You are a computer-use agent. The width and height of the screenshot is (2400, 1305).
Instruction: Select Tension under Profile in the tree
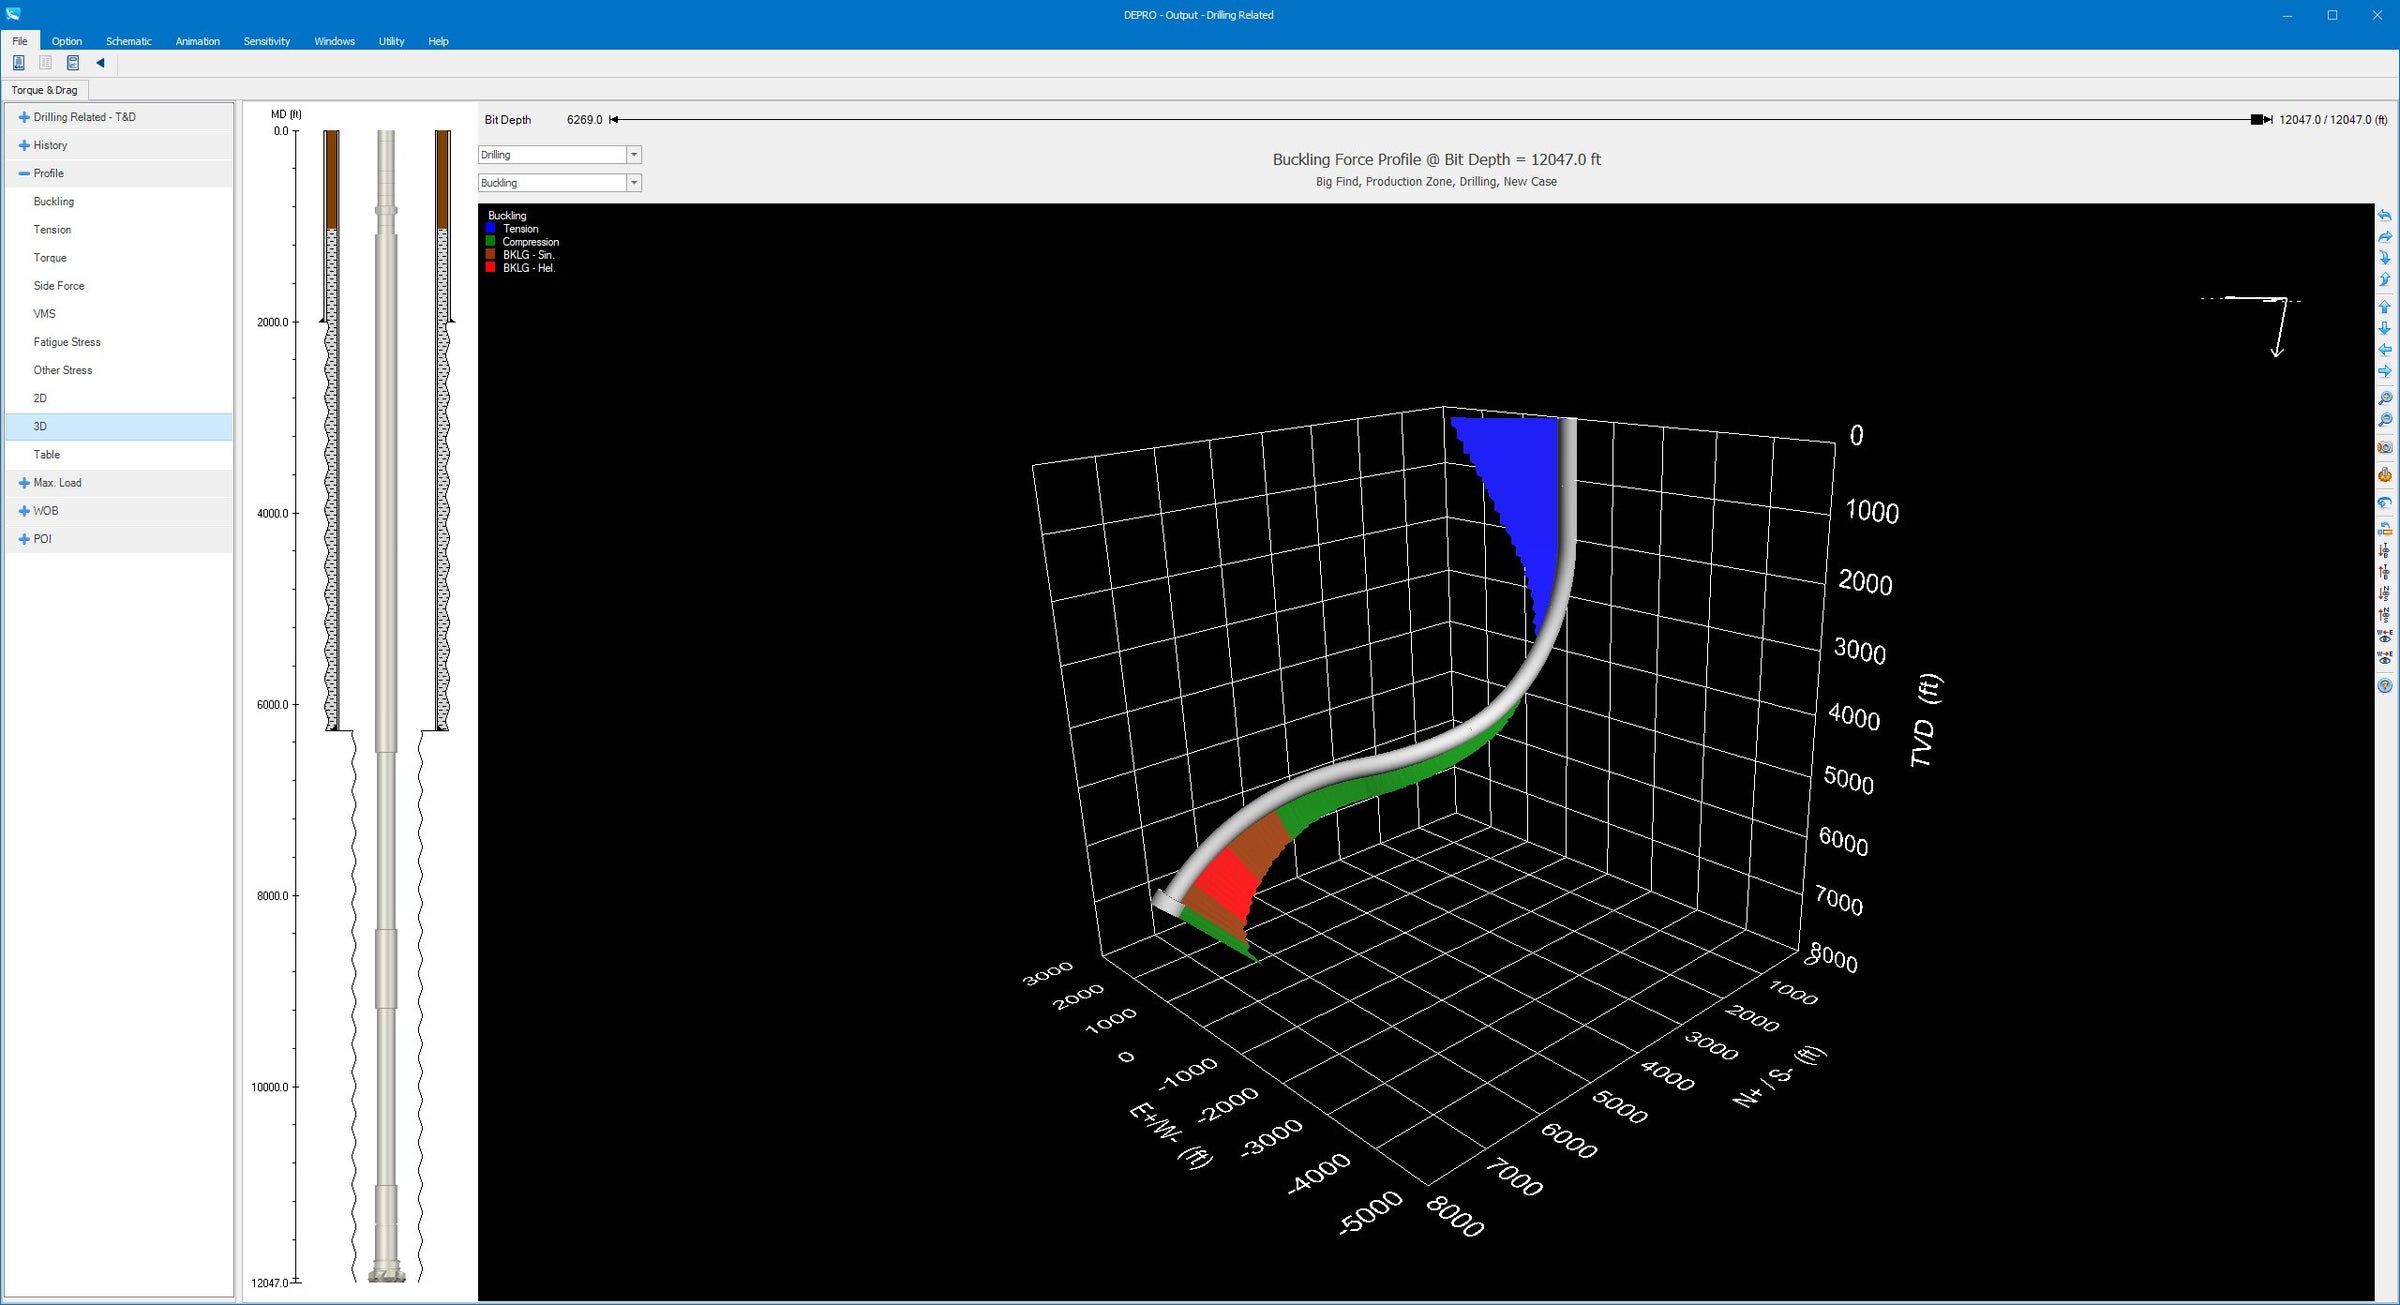(119, 229)
